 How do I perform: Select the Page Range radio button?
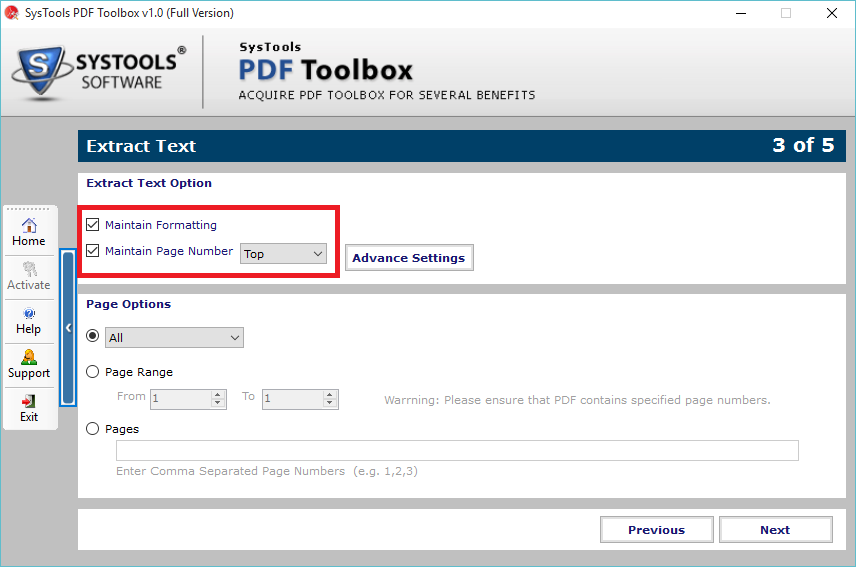[x=93, y=372]
